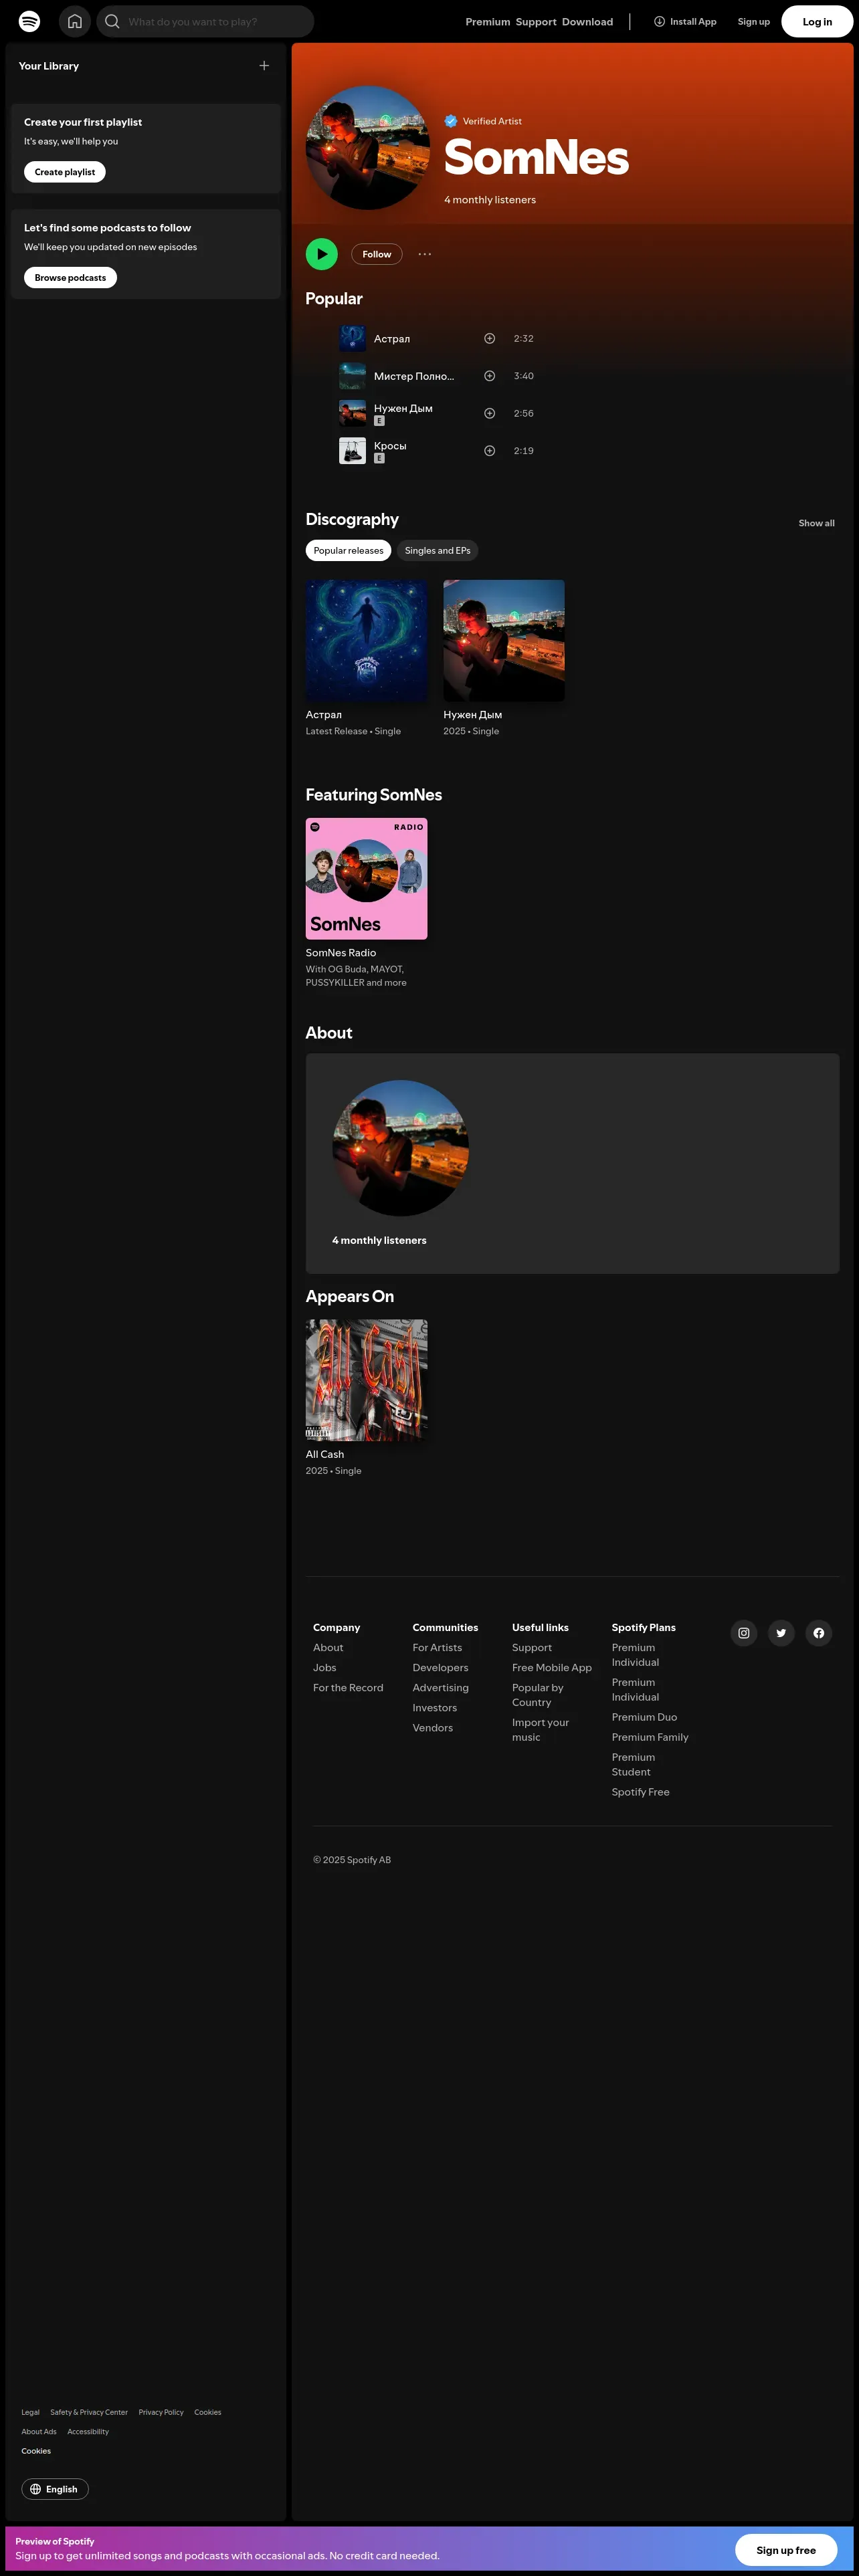859x2576 pixels.
Task: Click Free Mobile App footer link
Action: [552, 1667]
